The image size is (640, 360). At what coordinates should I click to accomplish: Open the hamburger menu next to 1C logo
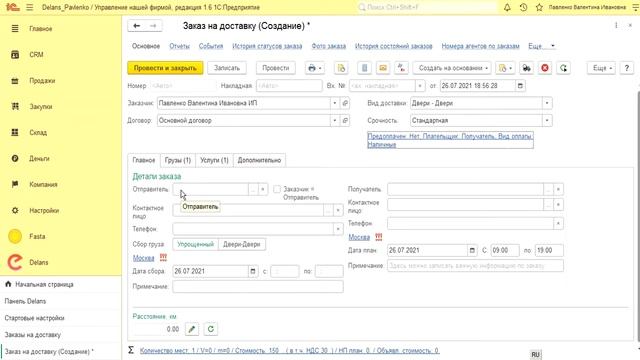click(29, 7)
